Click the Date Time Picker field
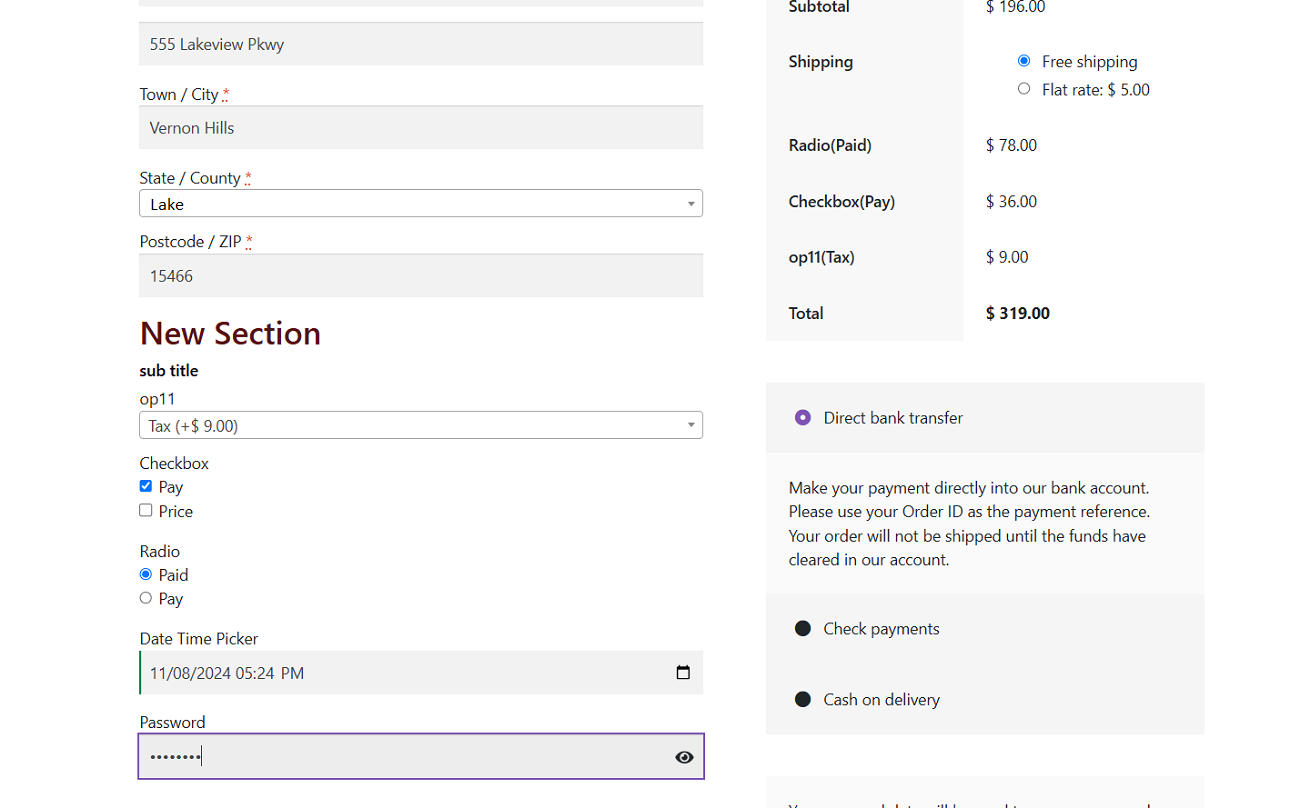 (x=421, y=673)
